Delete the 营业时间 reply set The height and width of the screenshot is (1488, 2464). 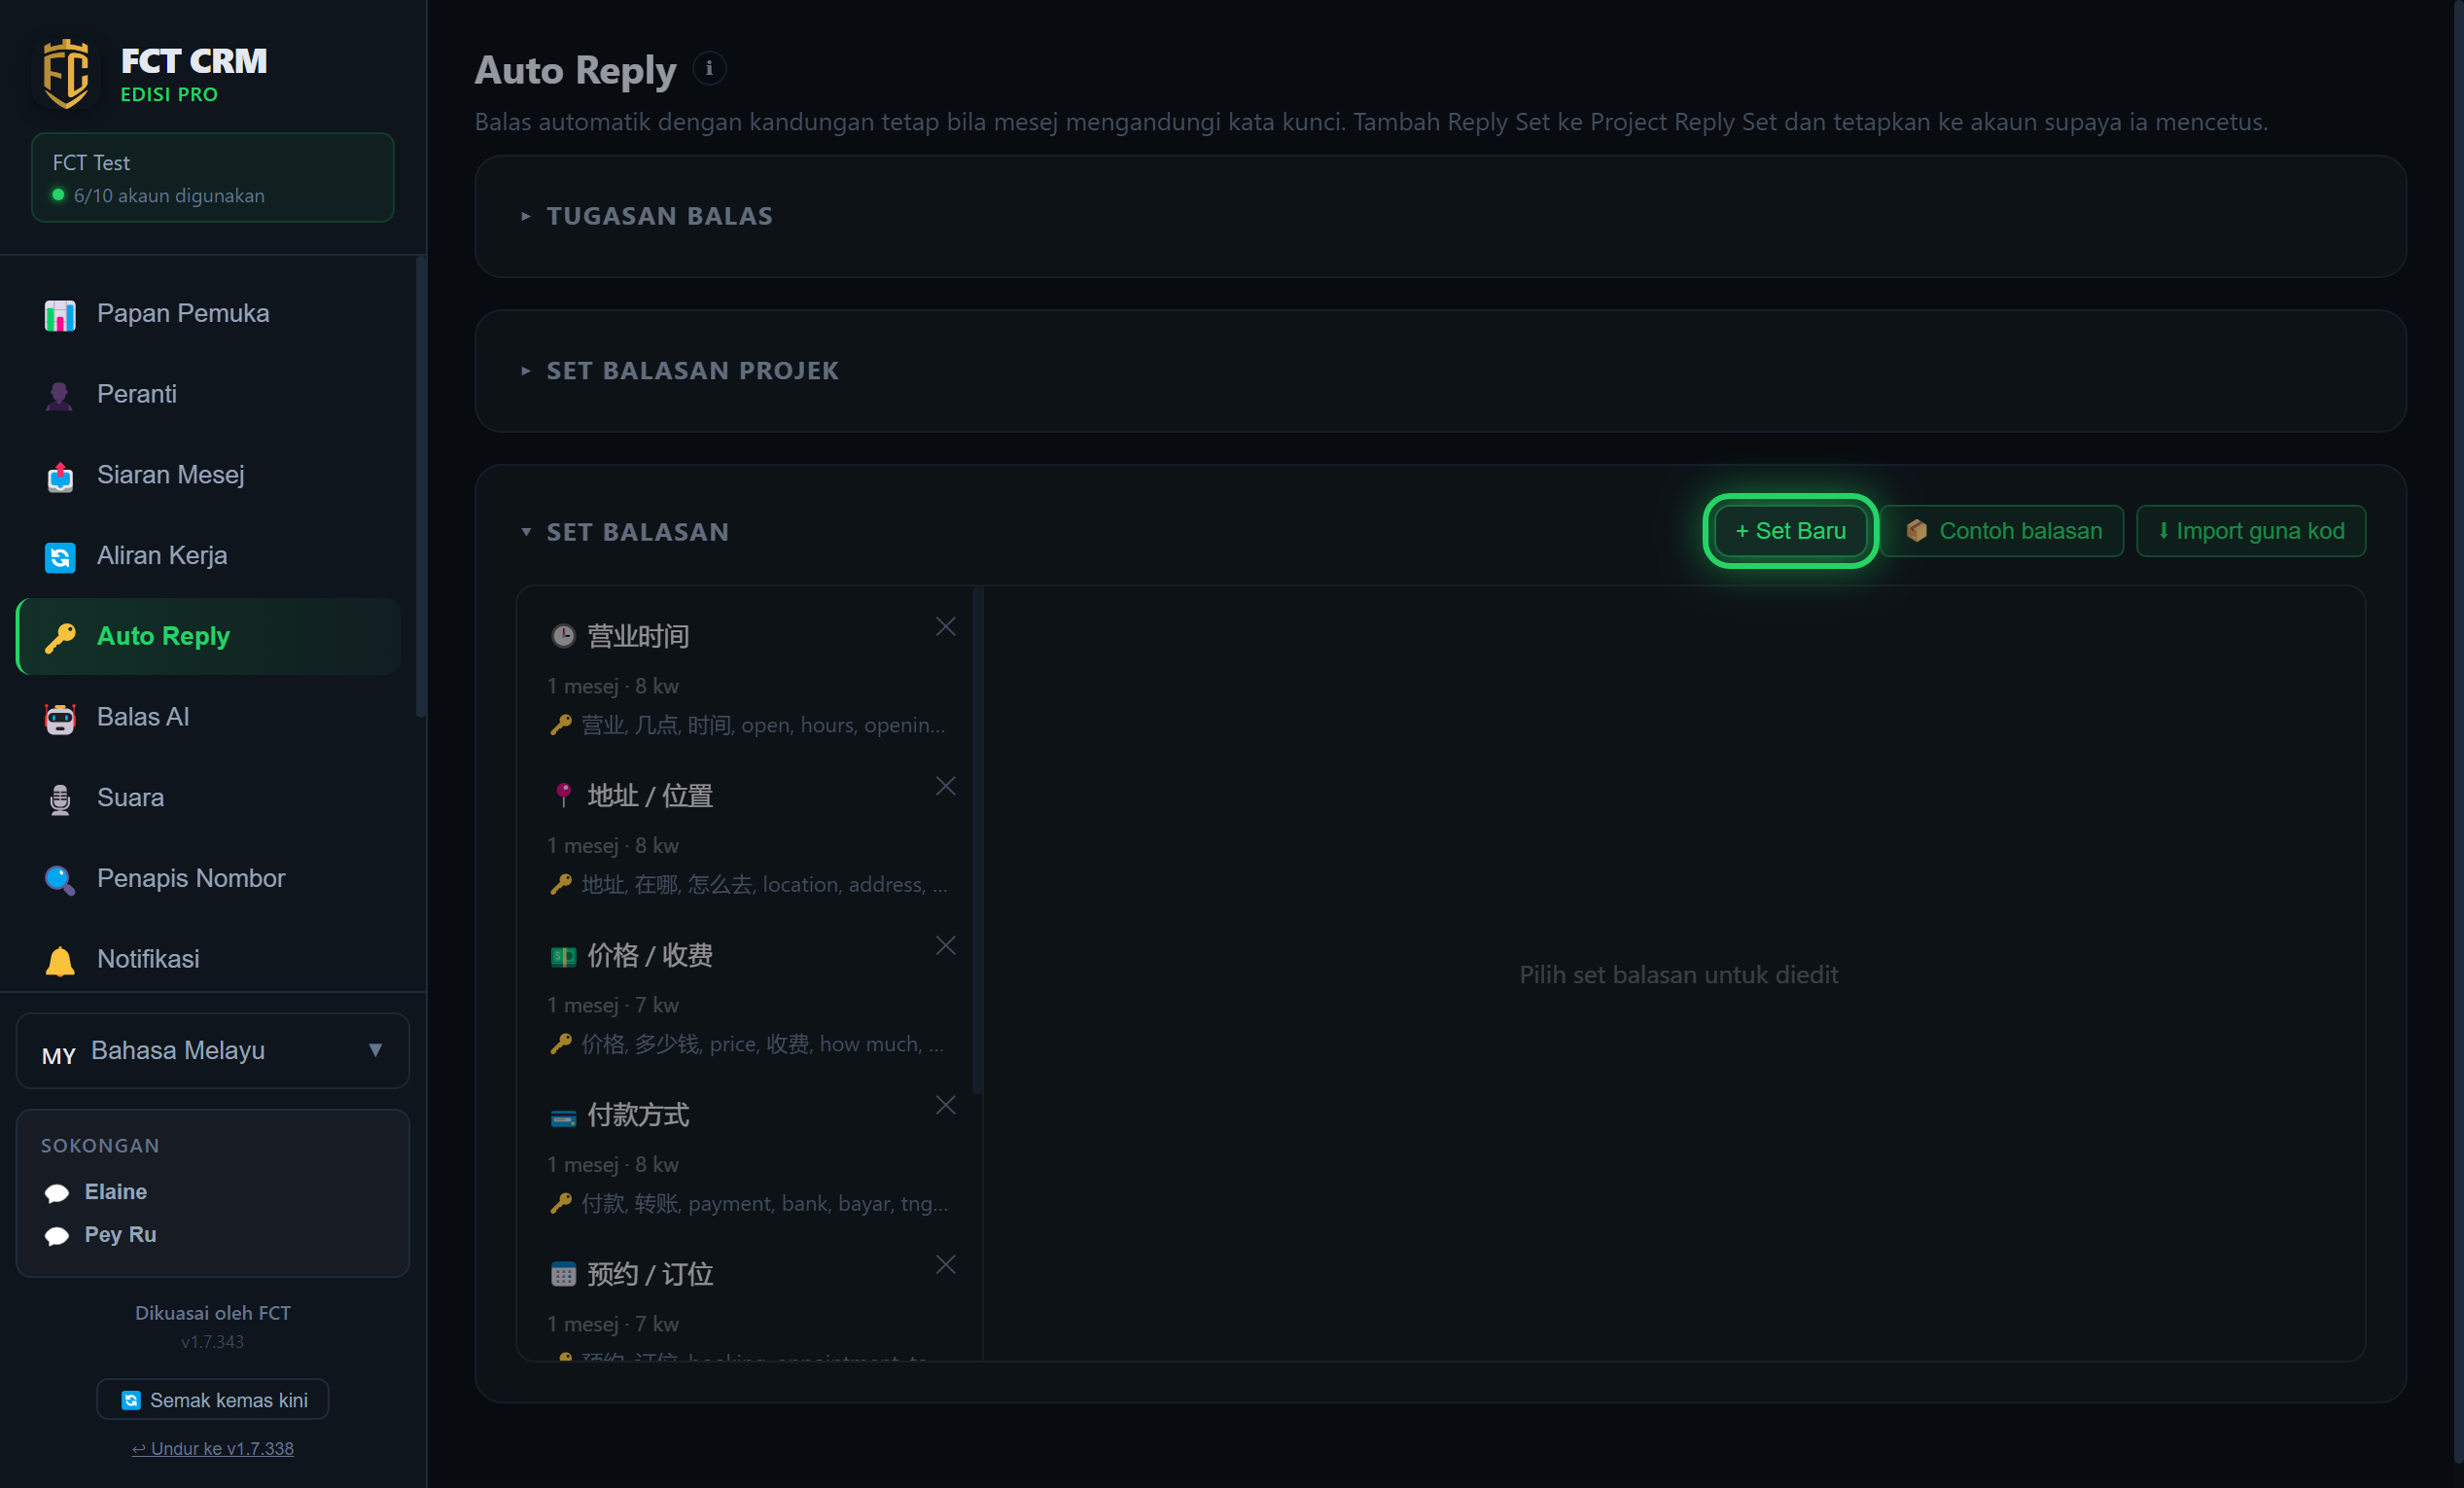coord(945,627)
